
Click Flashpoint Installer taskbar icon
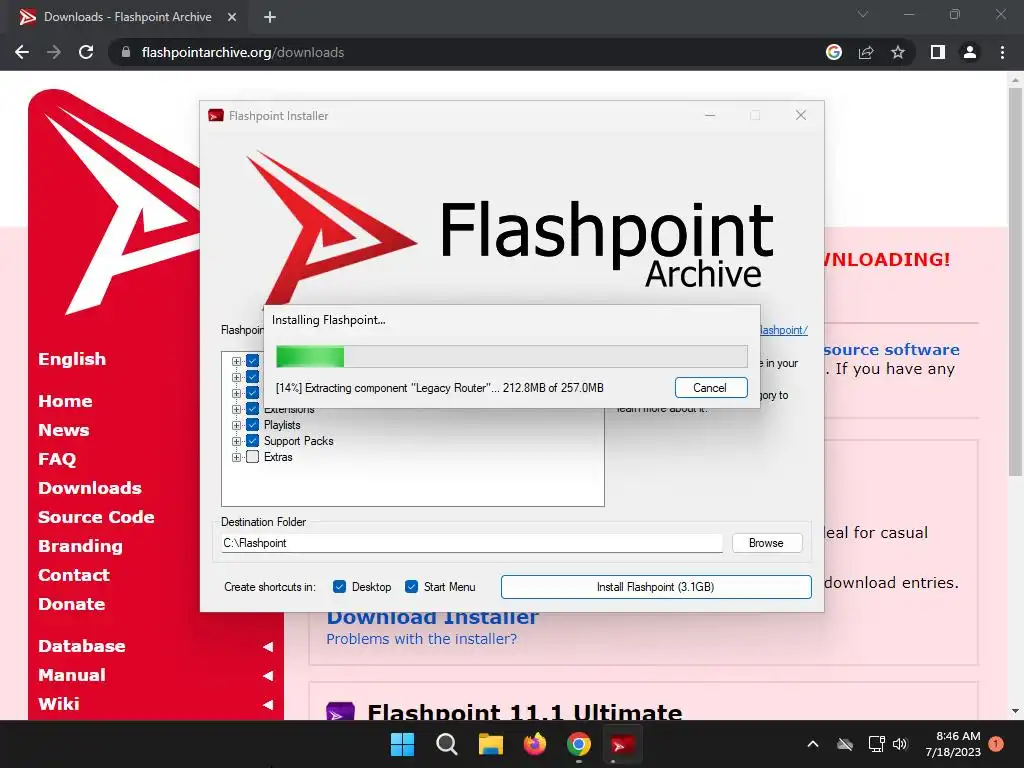pyautogui.click(x=622, y=744)
